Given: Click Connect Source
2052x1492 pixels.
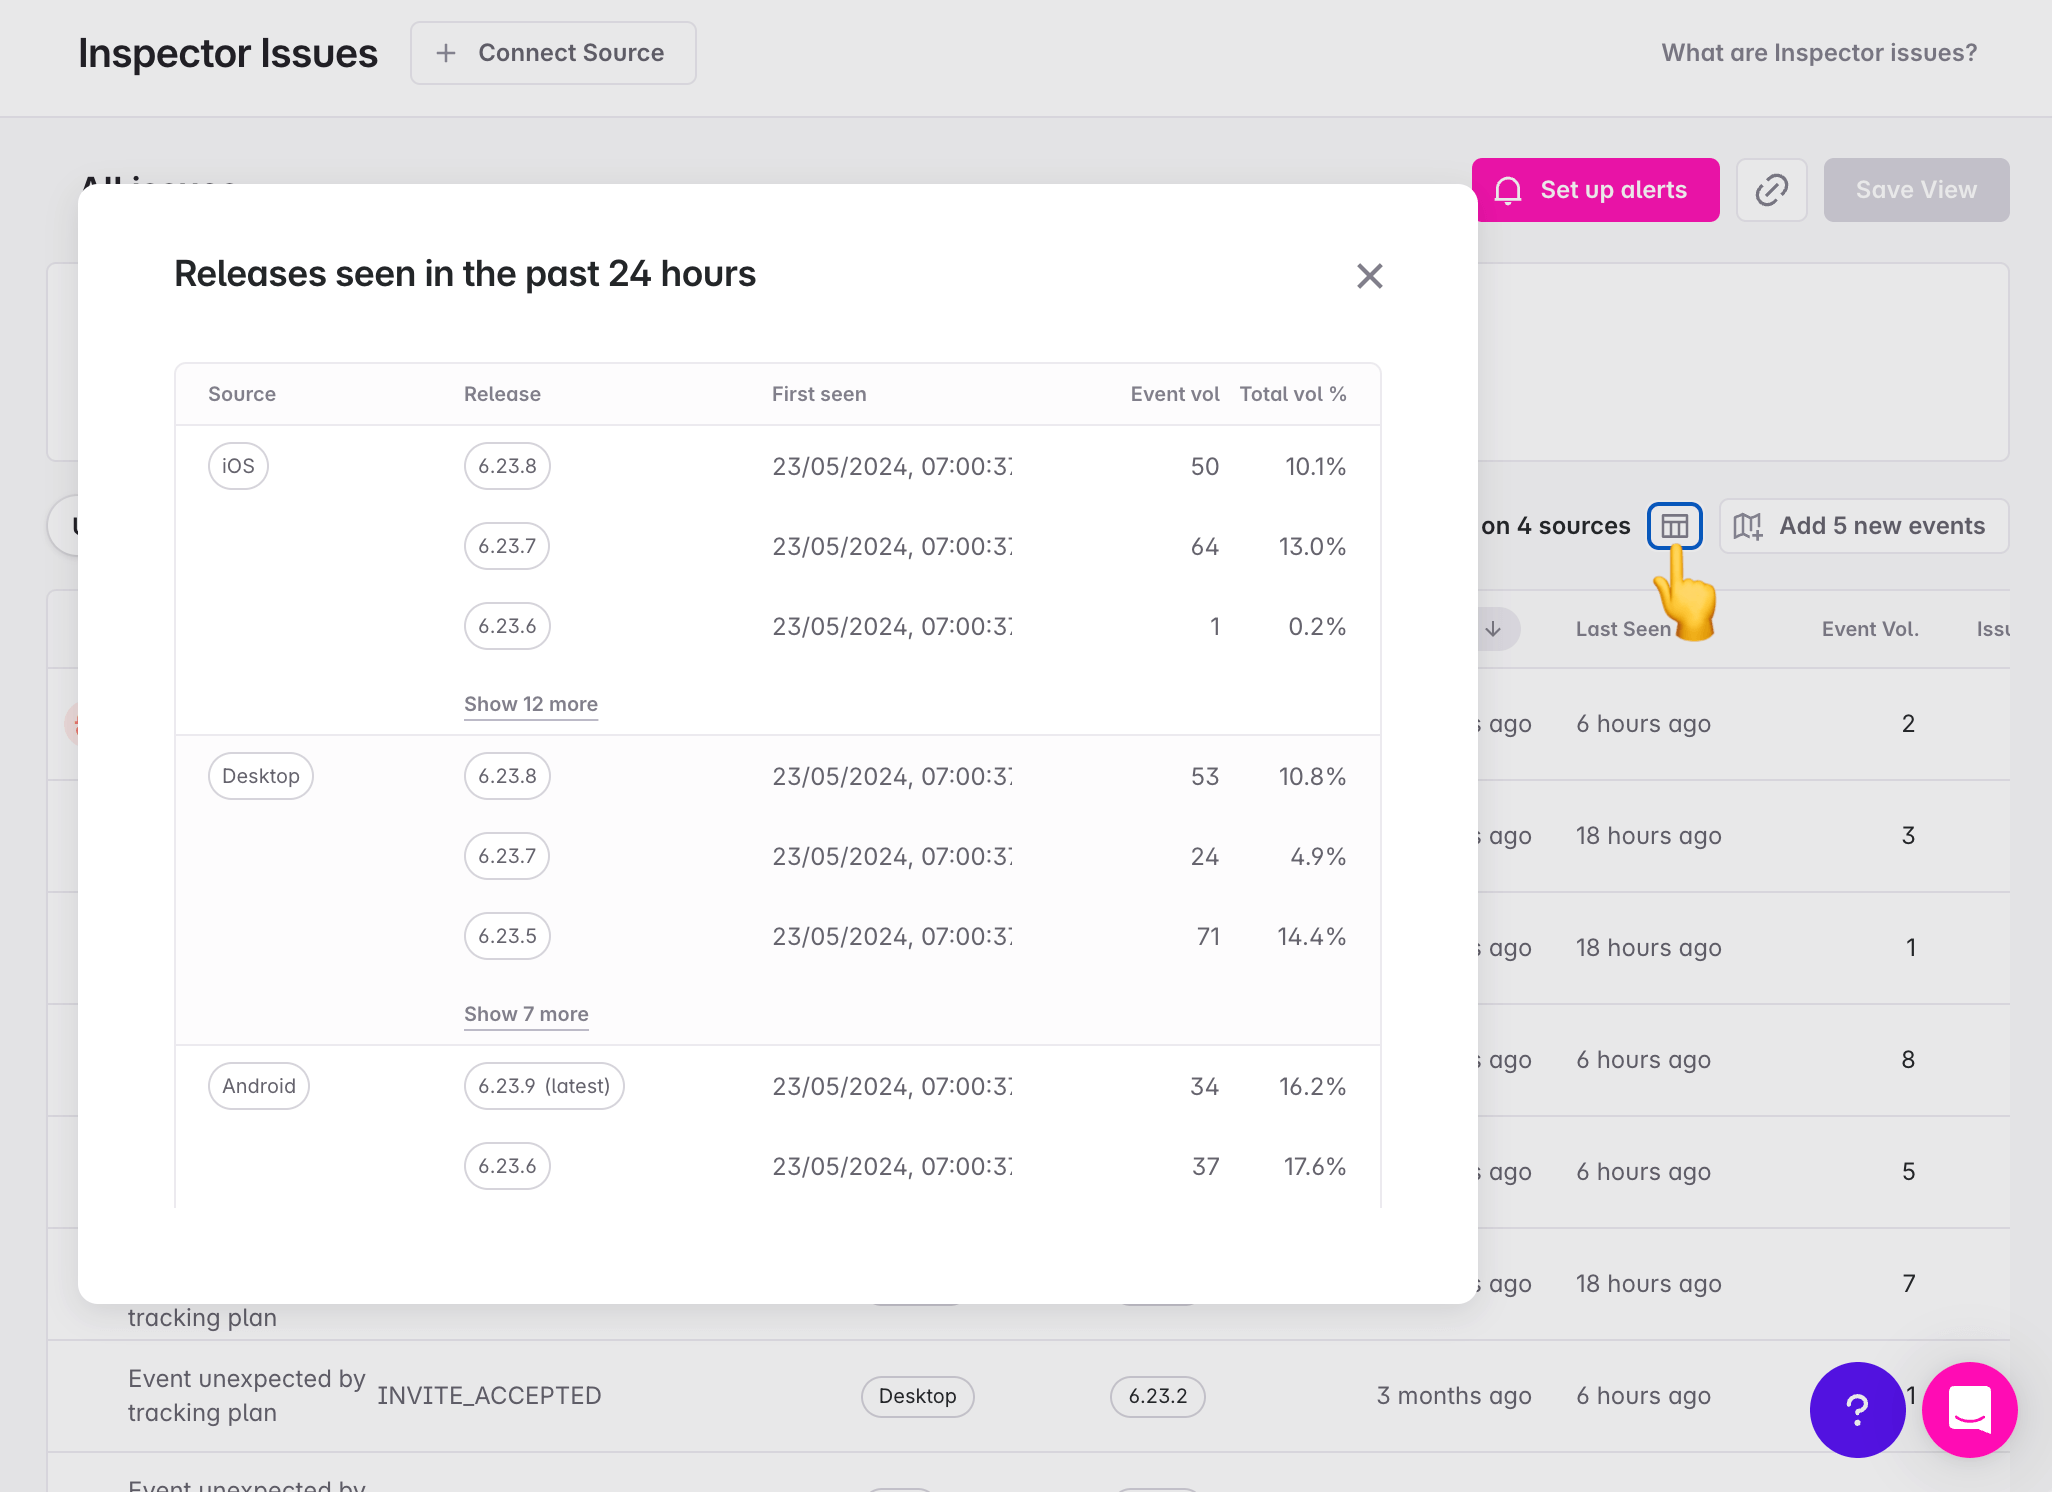Looking at the screenshot, I should click(554, 53).
